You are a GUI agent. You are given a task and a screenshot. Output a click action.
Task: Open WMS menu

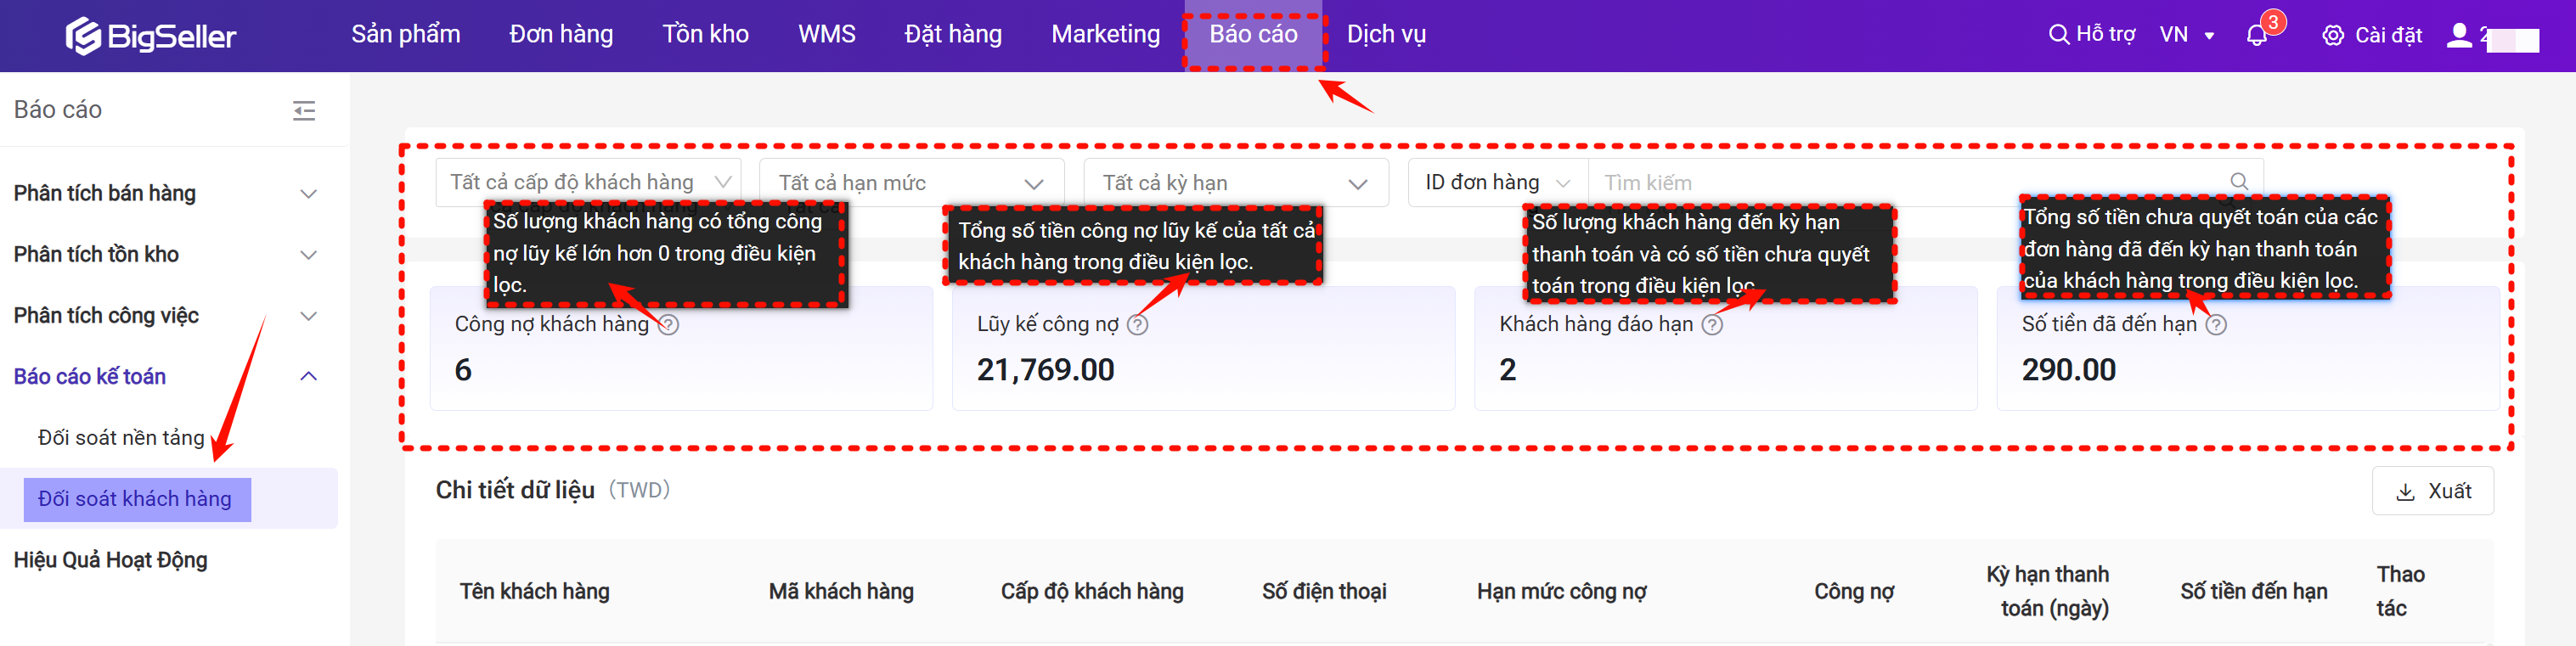tap(827, 35)
